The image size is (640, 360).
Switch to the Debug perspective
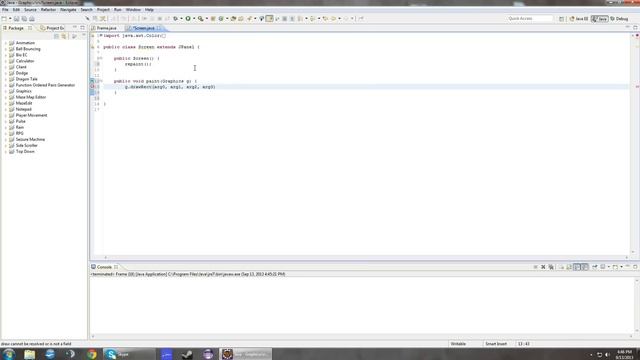[x=619, y=19]
